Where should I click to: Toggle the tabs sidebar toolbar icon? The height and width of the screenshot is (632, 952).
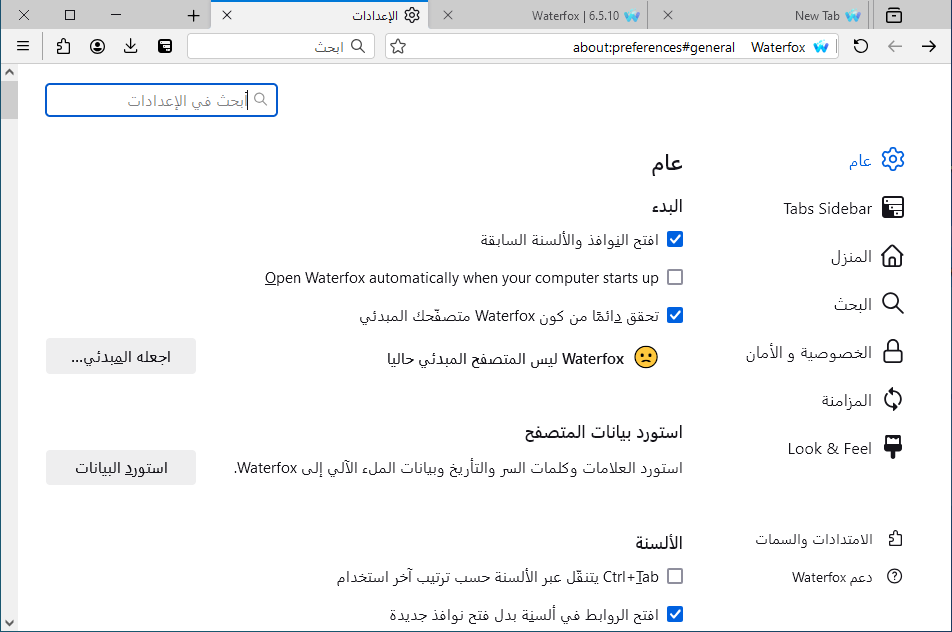click(165, 46)
